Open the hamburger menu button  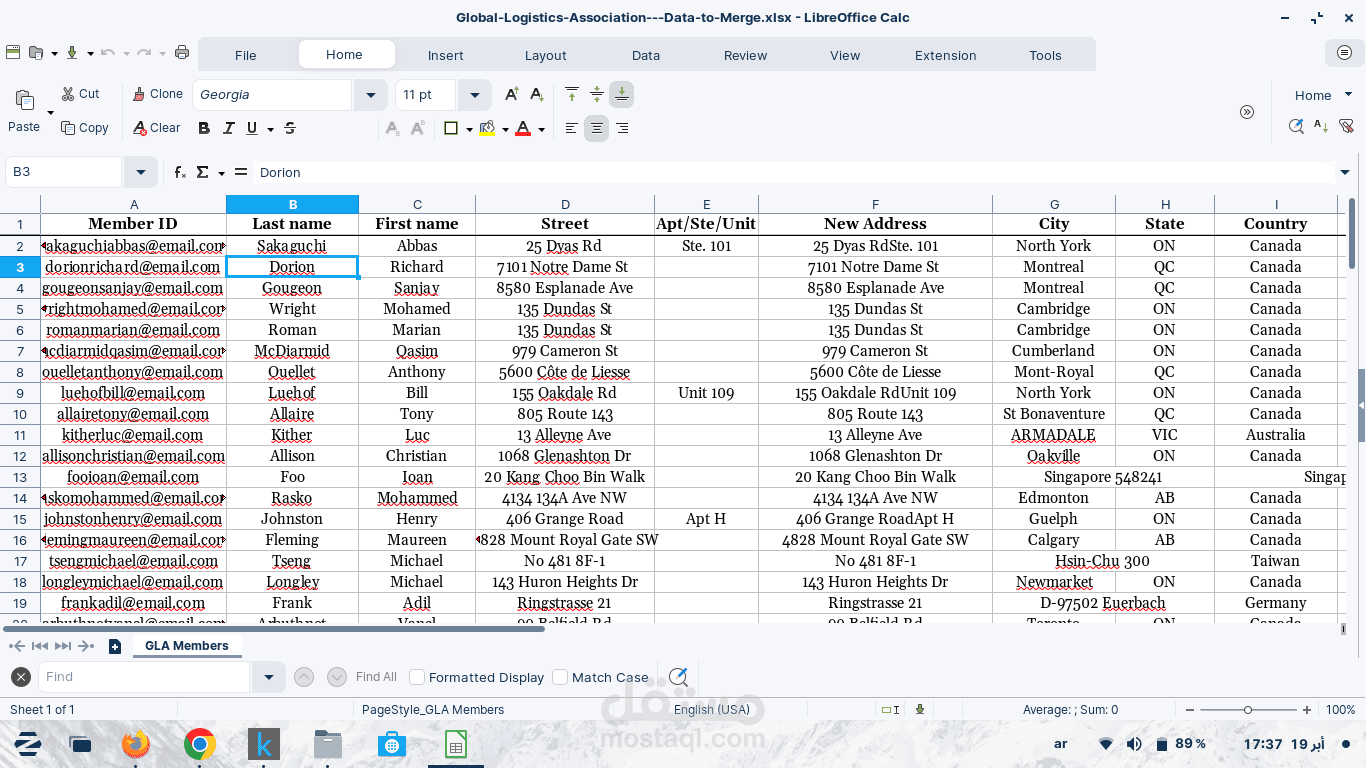[1344, 53]
